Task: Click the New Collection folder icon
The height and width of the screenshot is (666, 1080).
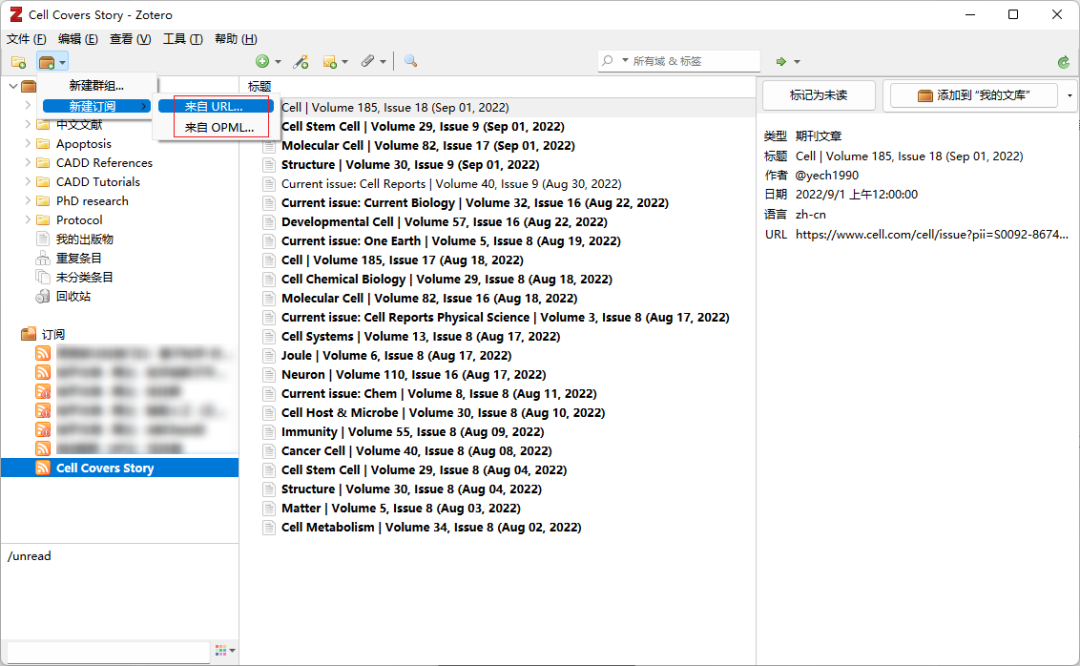Action: [19, 62]
